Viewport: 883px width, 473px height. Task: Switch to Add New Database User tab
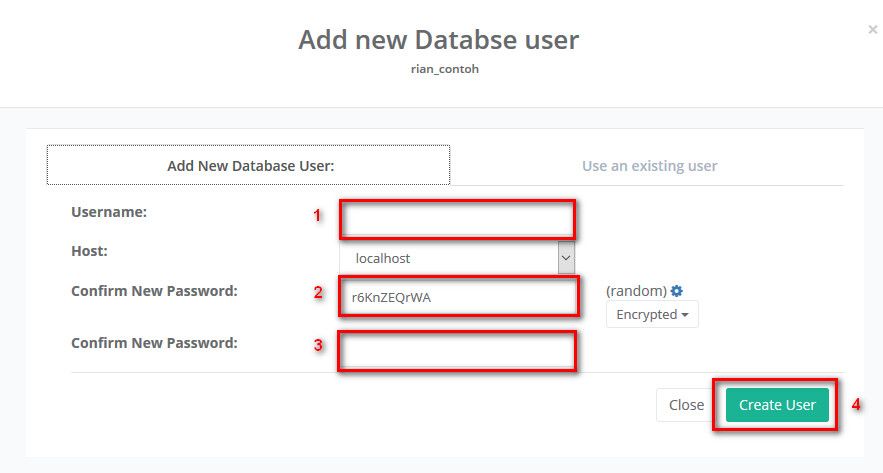click(x=248, y=166)
